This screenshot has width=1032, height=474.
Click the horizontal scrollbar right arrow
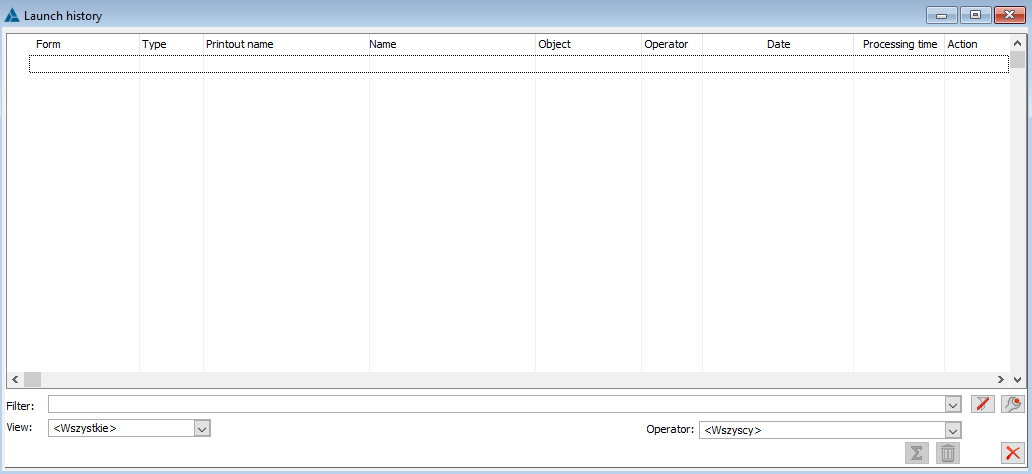[1000, 380]
